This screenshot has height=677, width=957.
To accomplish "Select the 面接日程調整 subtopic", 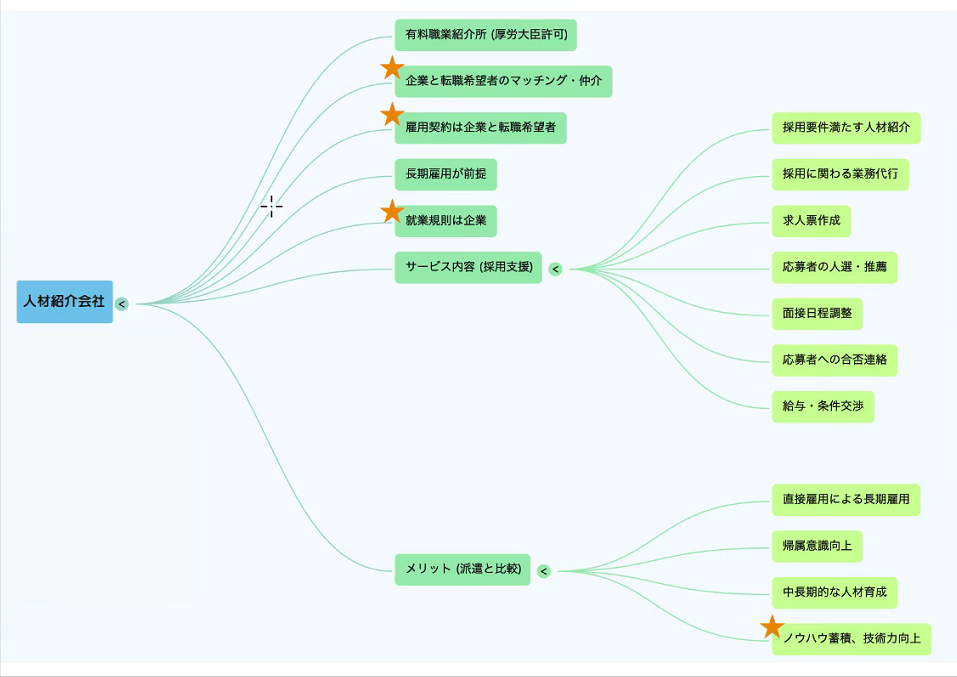I will (817, 313).
